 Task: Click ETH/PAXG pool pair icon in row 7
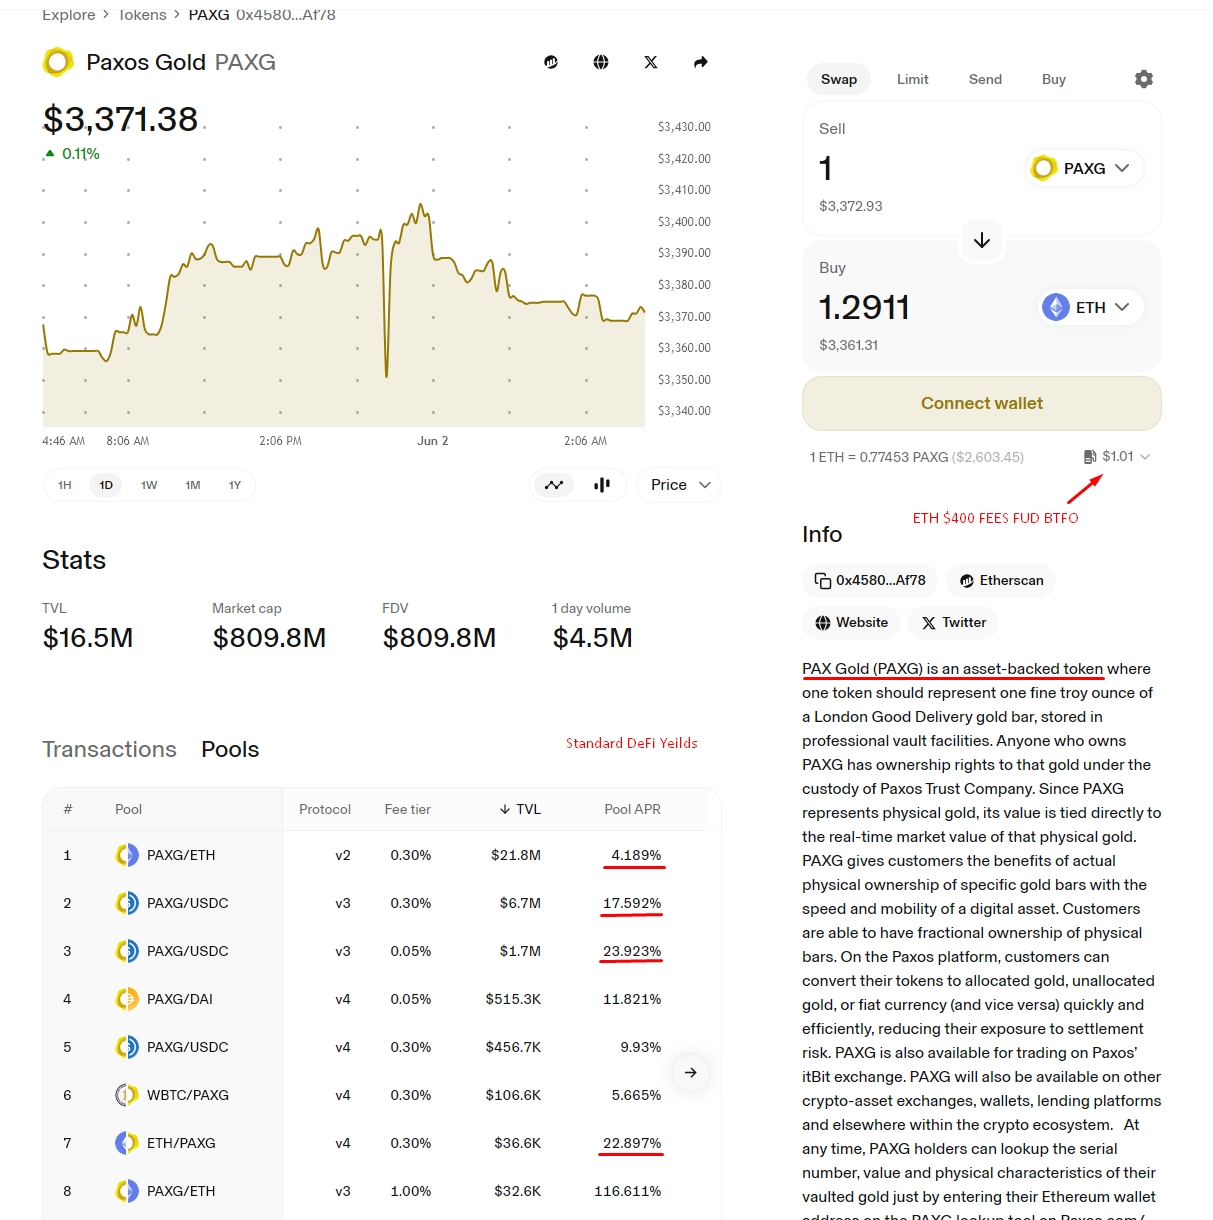[x=126, y=1143]
